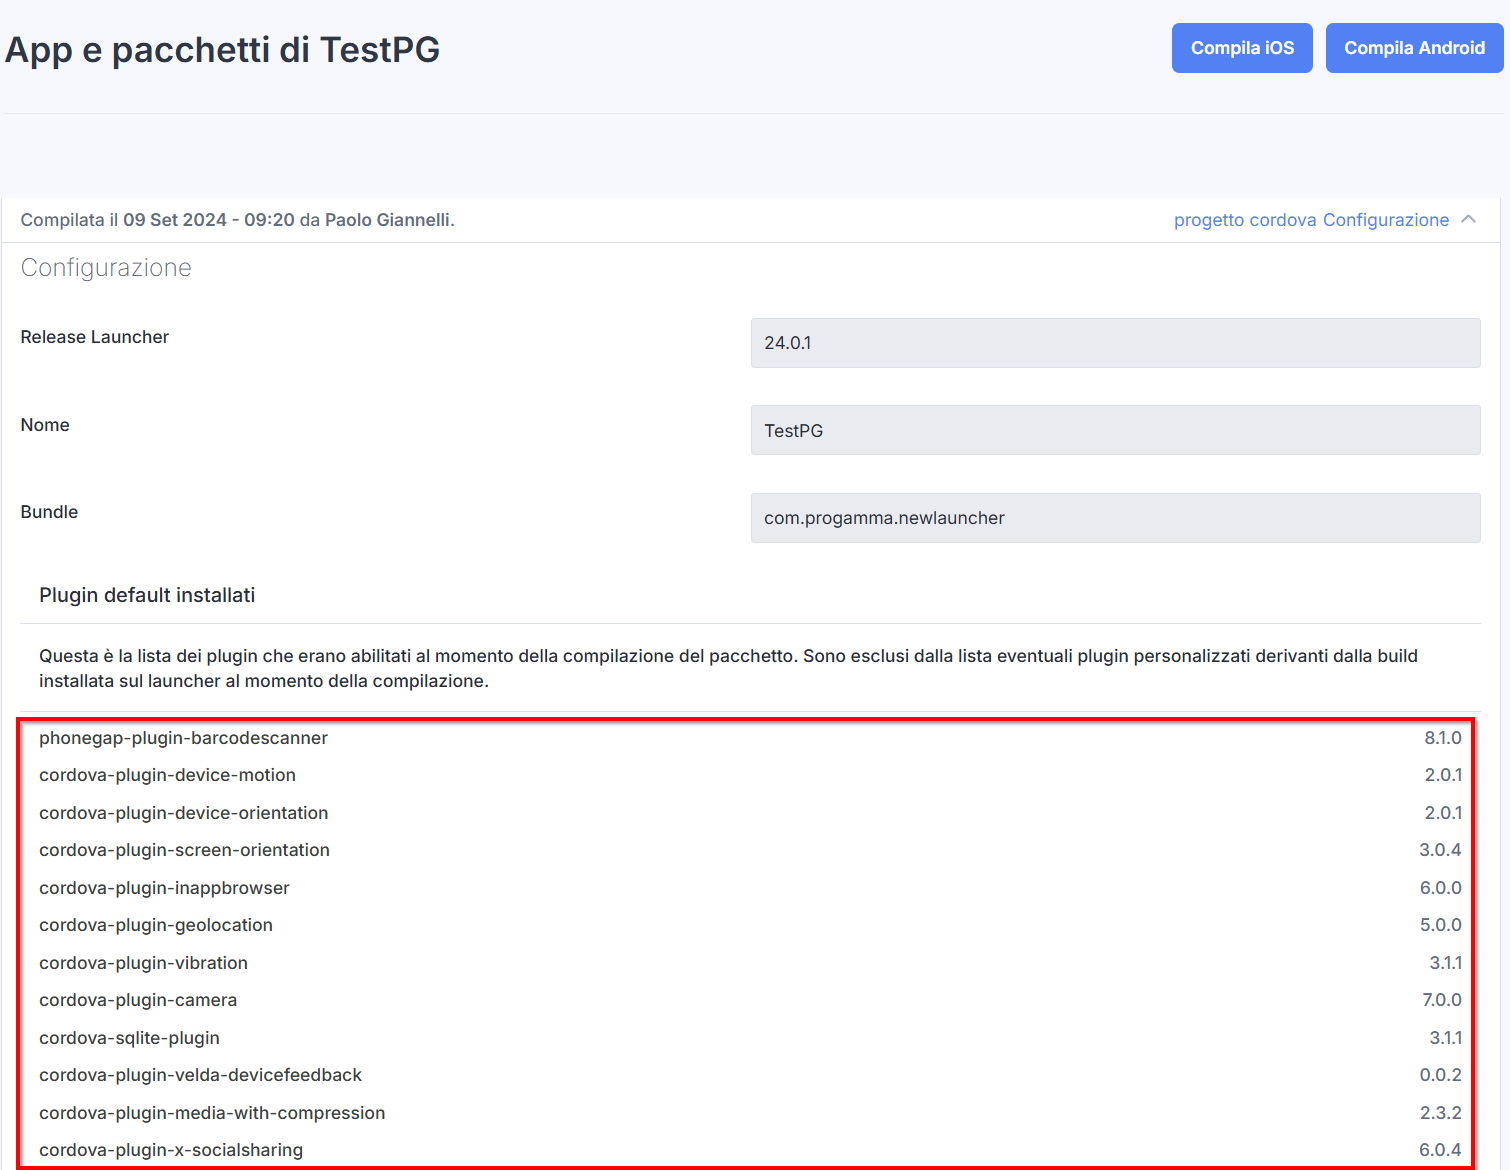Select cordova-plugin-inappbrowser plugin row
Image resolution: width=1510 pixels, height=1170 pixels.
coord(164,888)
